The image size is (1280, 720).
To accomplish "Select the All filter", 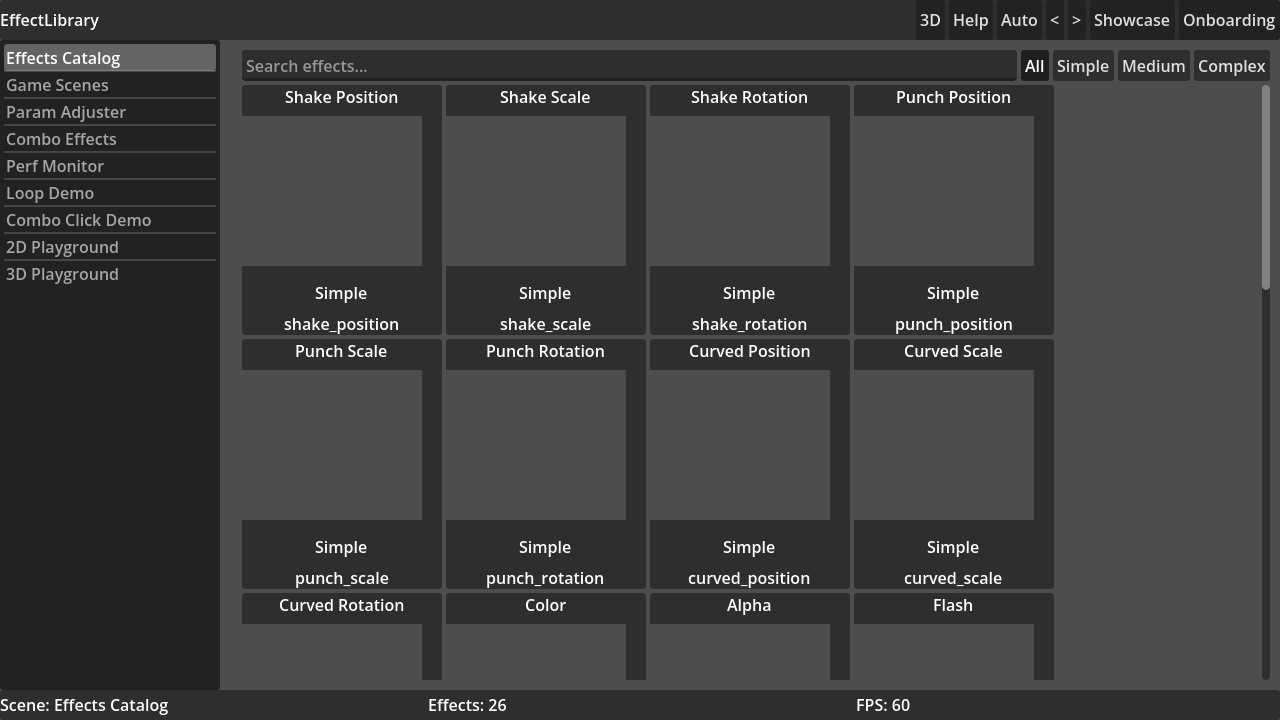I will point(1034,66).
